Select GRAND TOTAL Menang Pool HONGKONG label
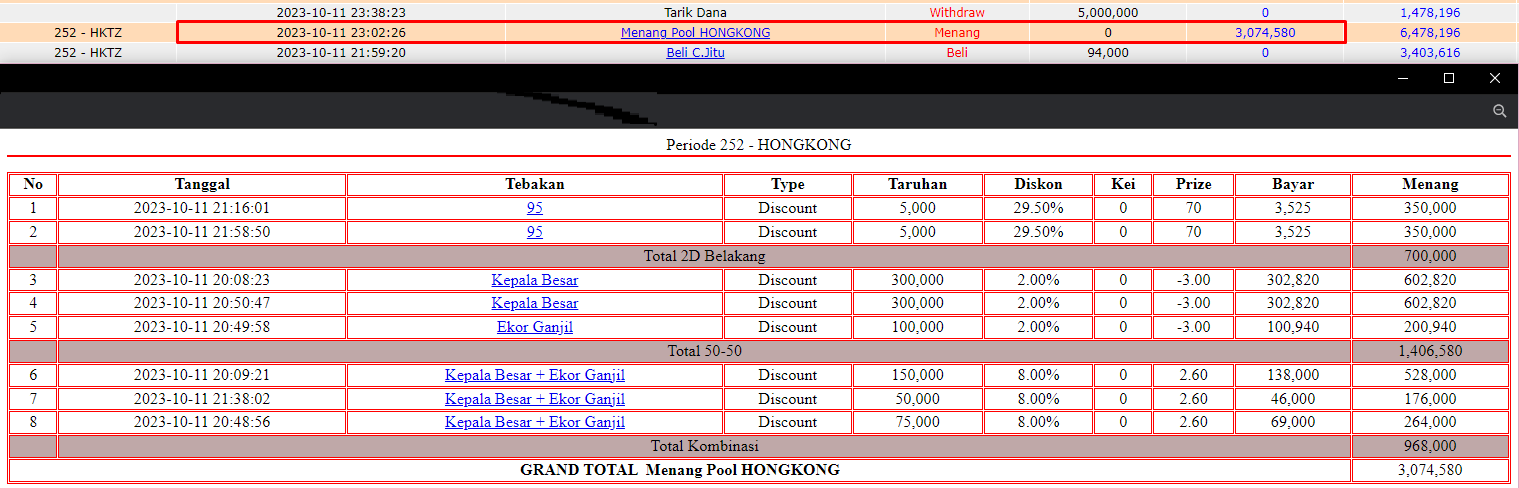The height and width of the screenshot is (488, 1519). point(680,469)
